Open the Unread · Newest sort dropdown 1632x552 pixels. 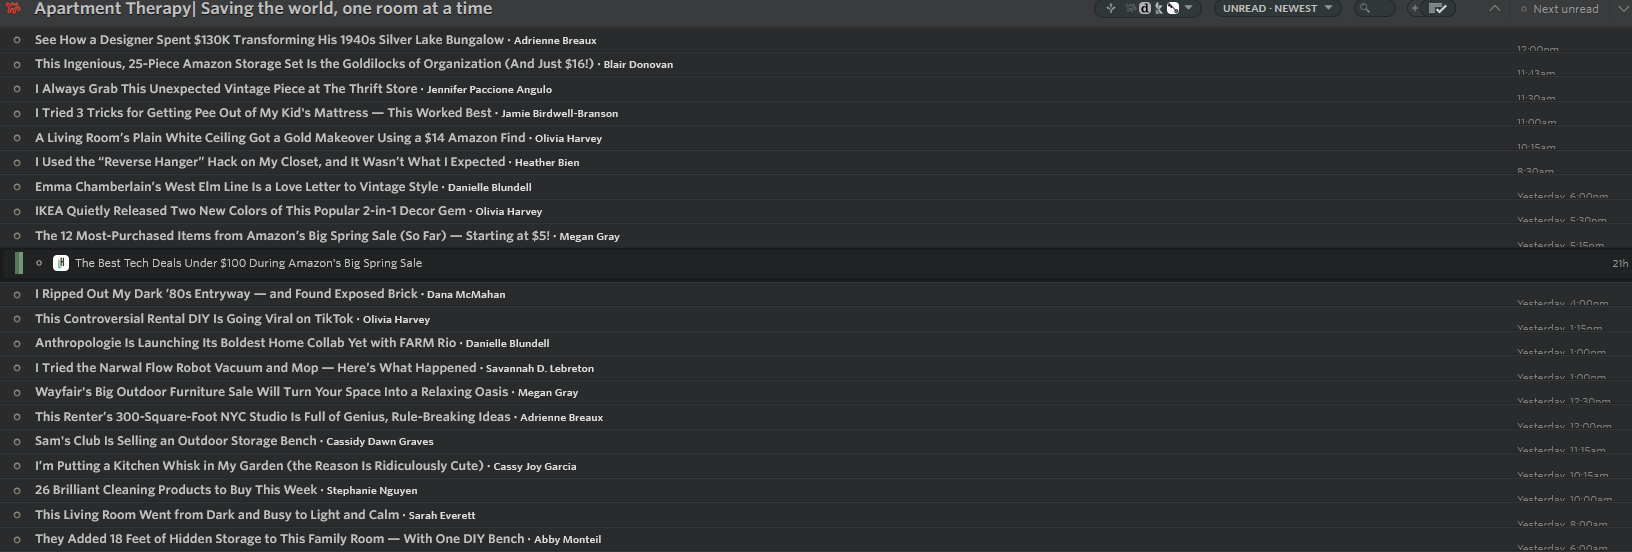pos(1277,9)
